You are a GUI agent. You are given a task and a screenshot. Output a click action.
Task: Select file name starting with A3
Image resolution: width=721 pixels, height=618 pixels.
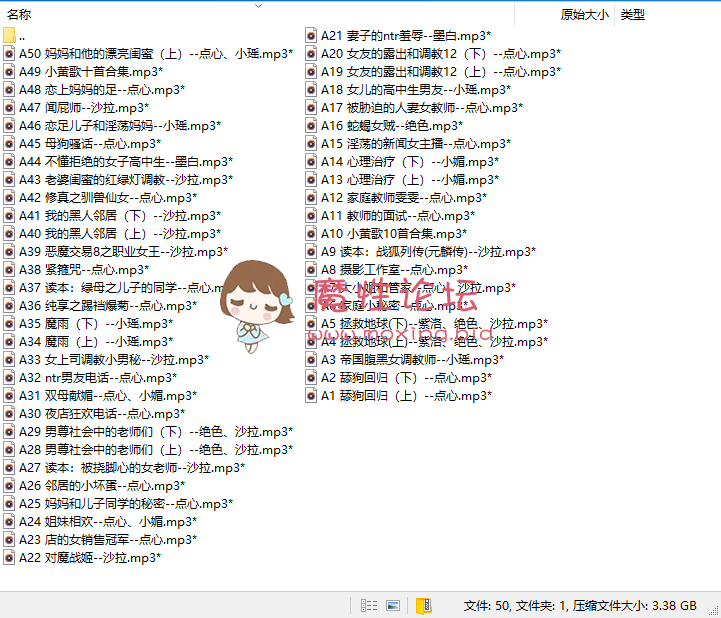point(412,360)
